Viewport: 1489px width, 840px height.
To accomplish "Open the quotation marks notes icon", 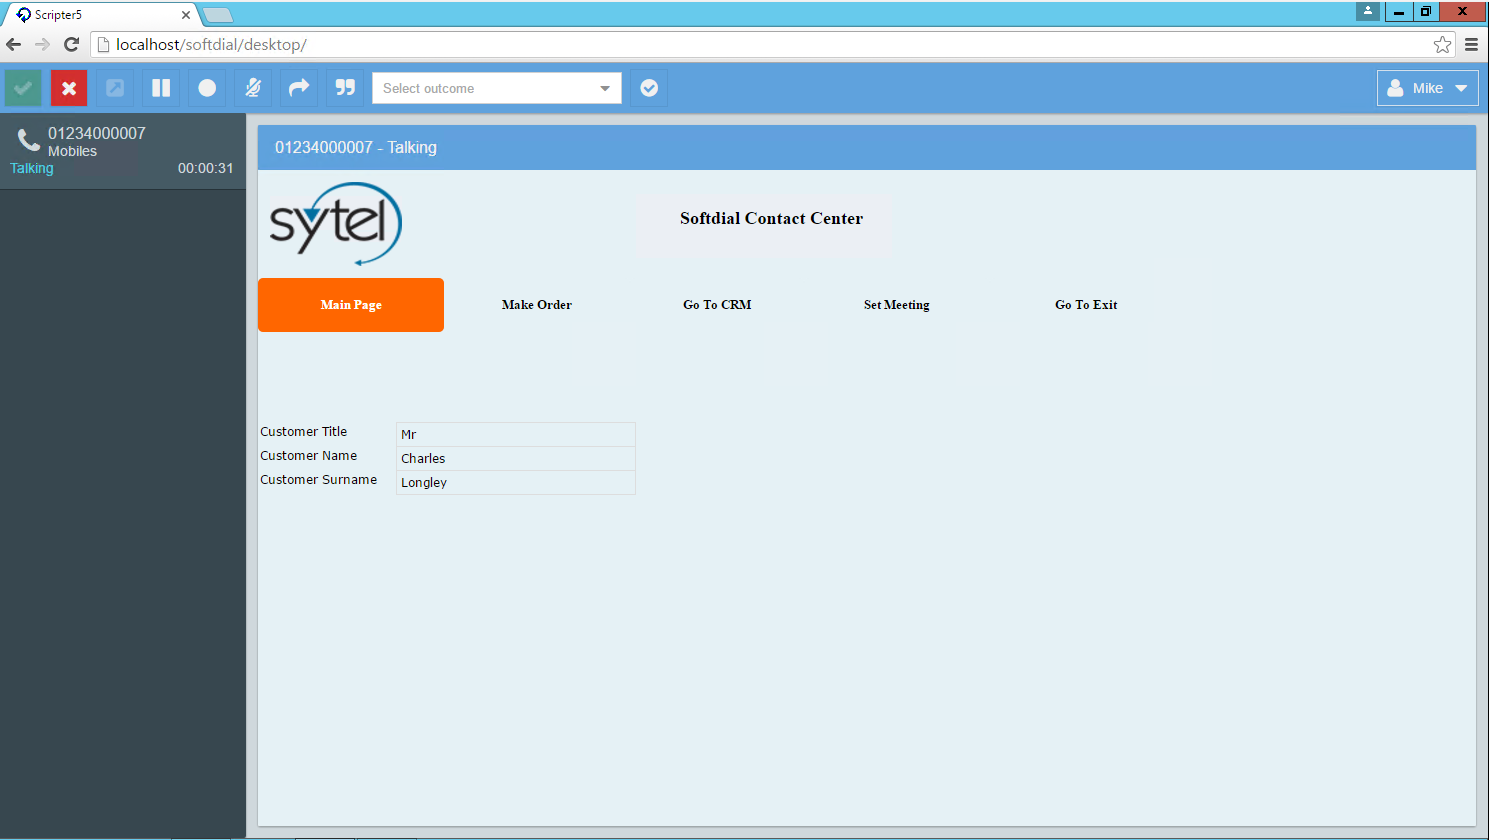I will tap(345, 88).
